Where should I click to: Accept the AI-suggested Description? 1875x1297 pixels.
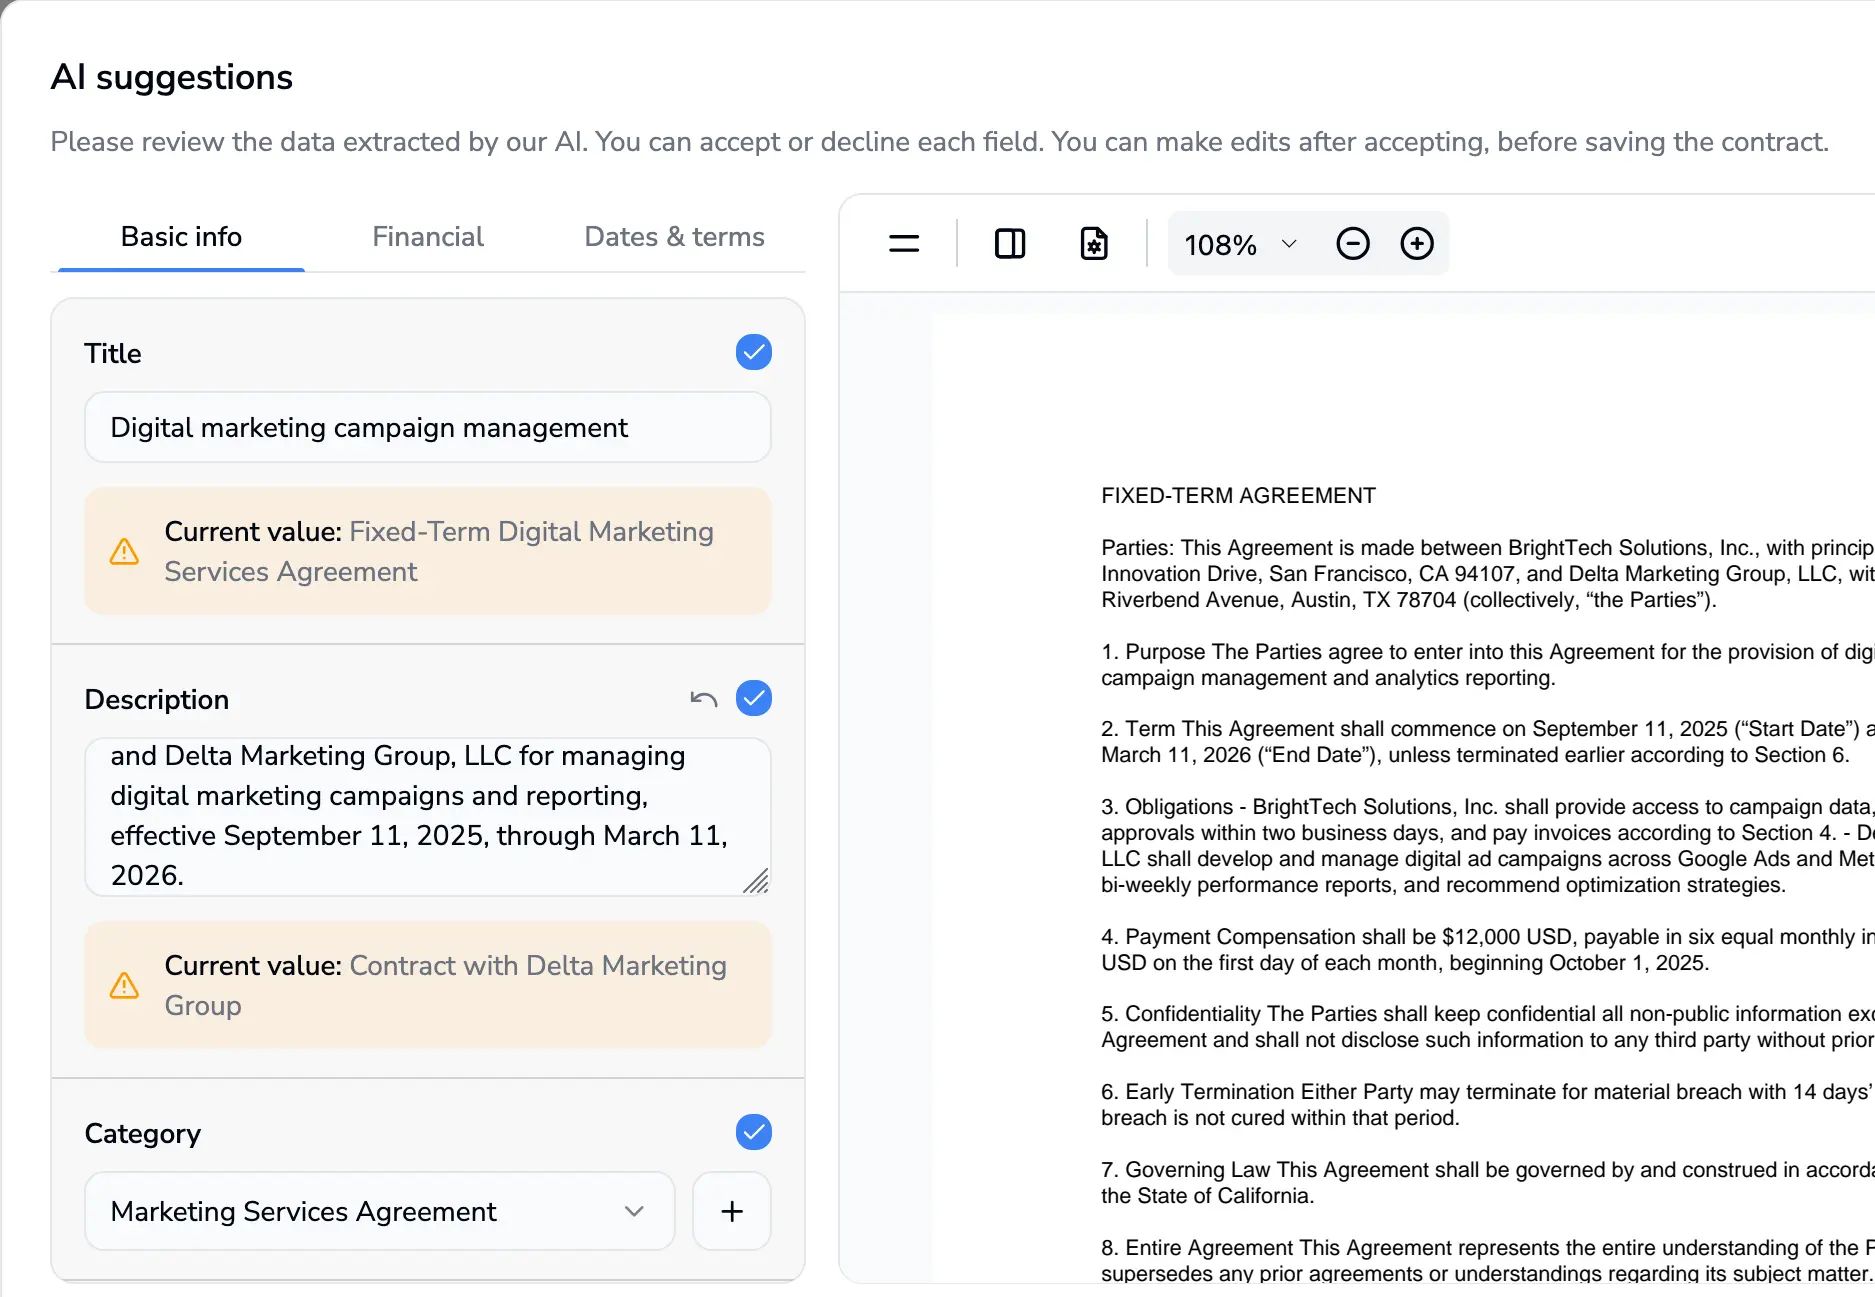click(754, 698)
